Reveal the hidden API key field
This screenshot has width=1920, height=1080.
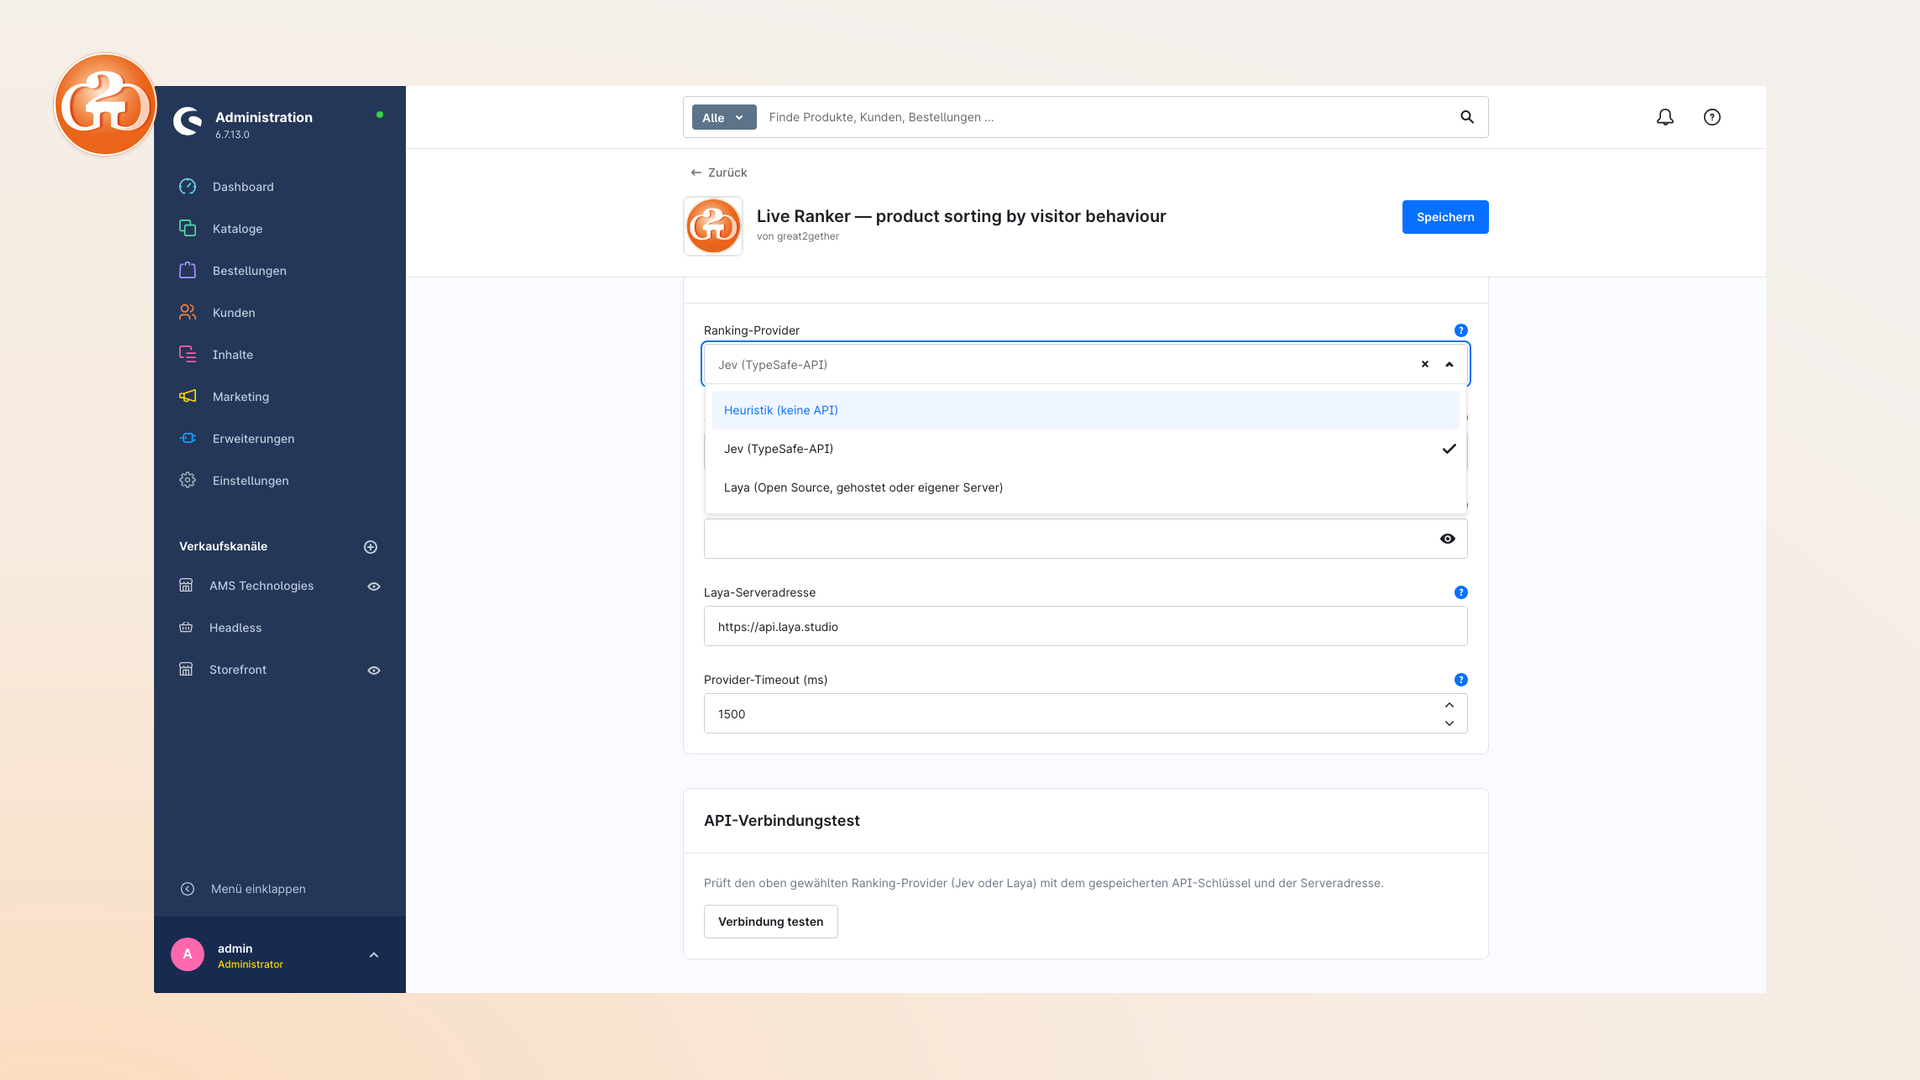1447,539
